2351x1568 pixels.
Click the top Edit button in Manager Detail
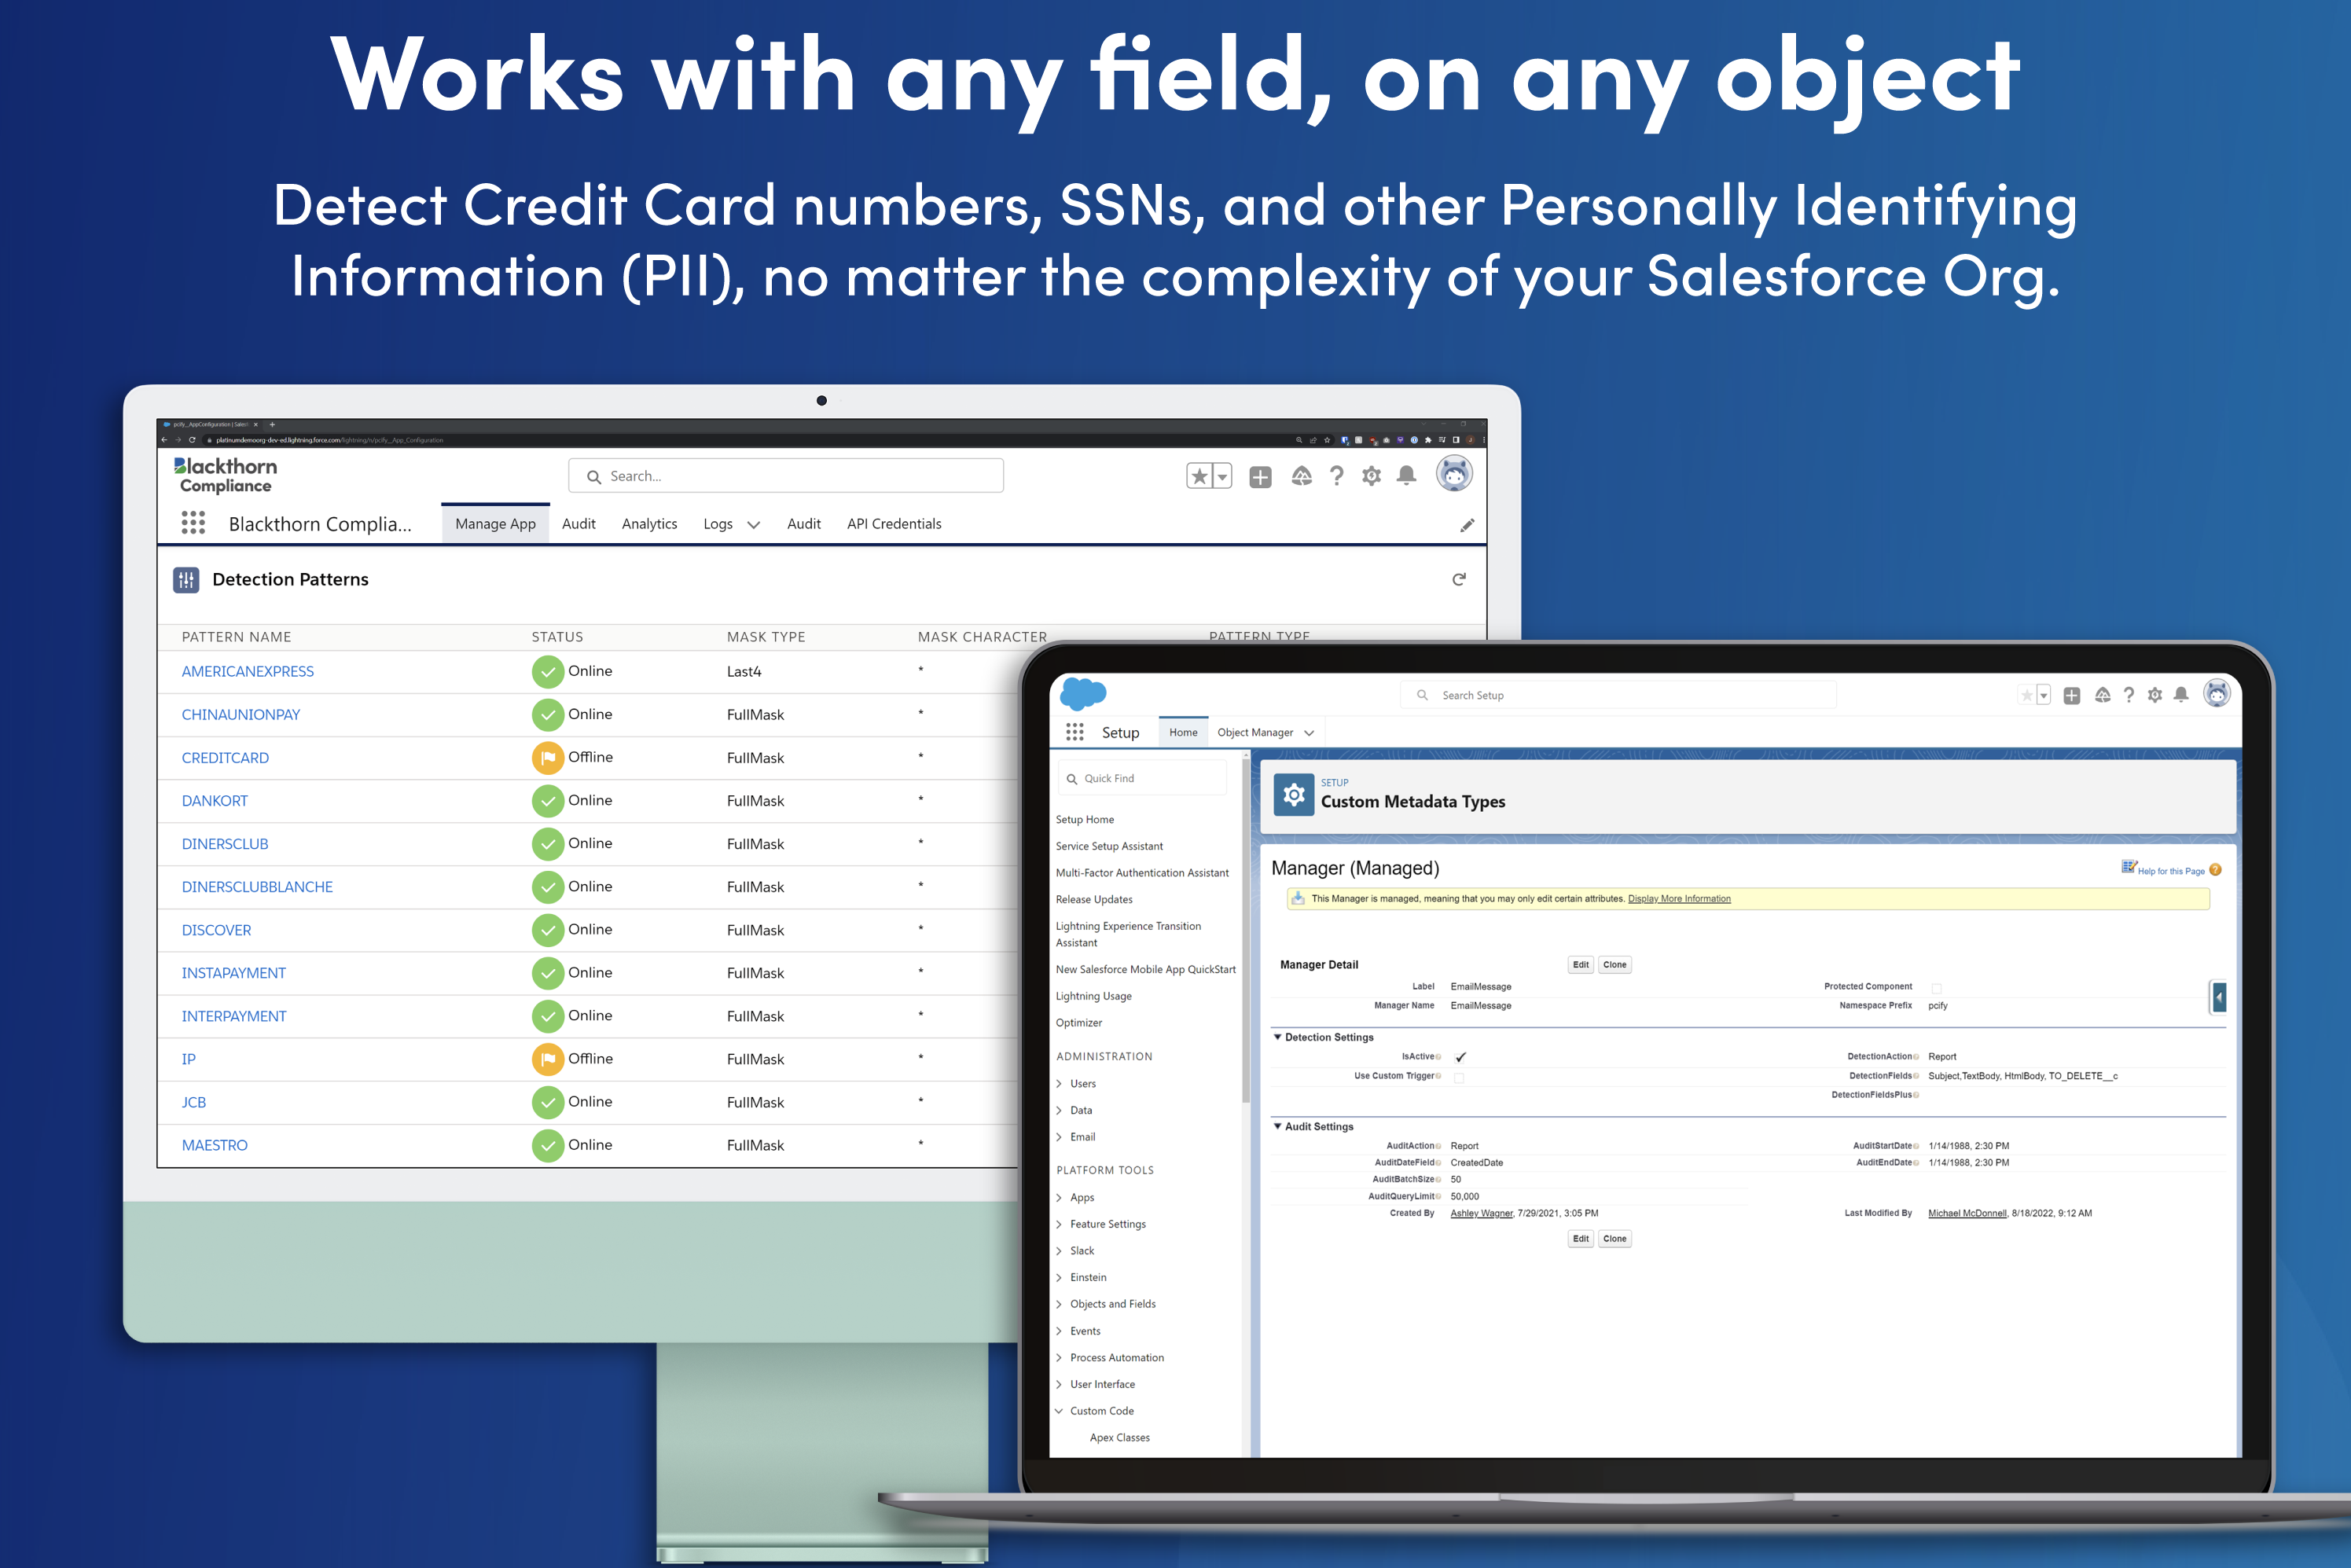[x=1580, y=965]
